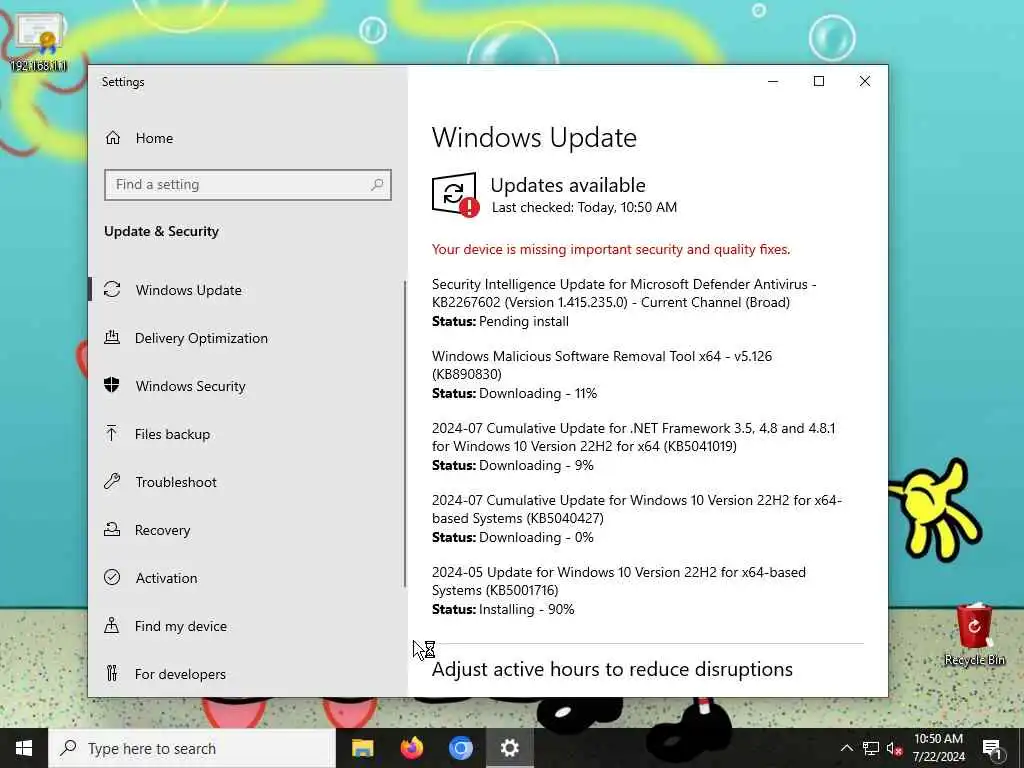The width and height of the screenshot is (1024, 768).
Task: Open Files backup settings
Action: tap(247, 434)
